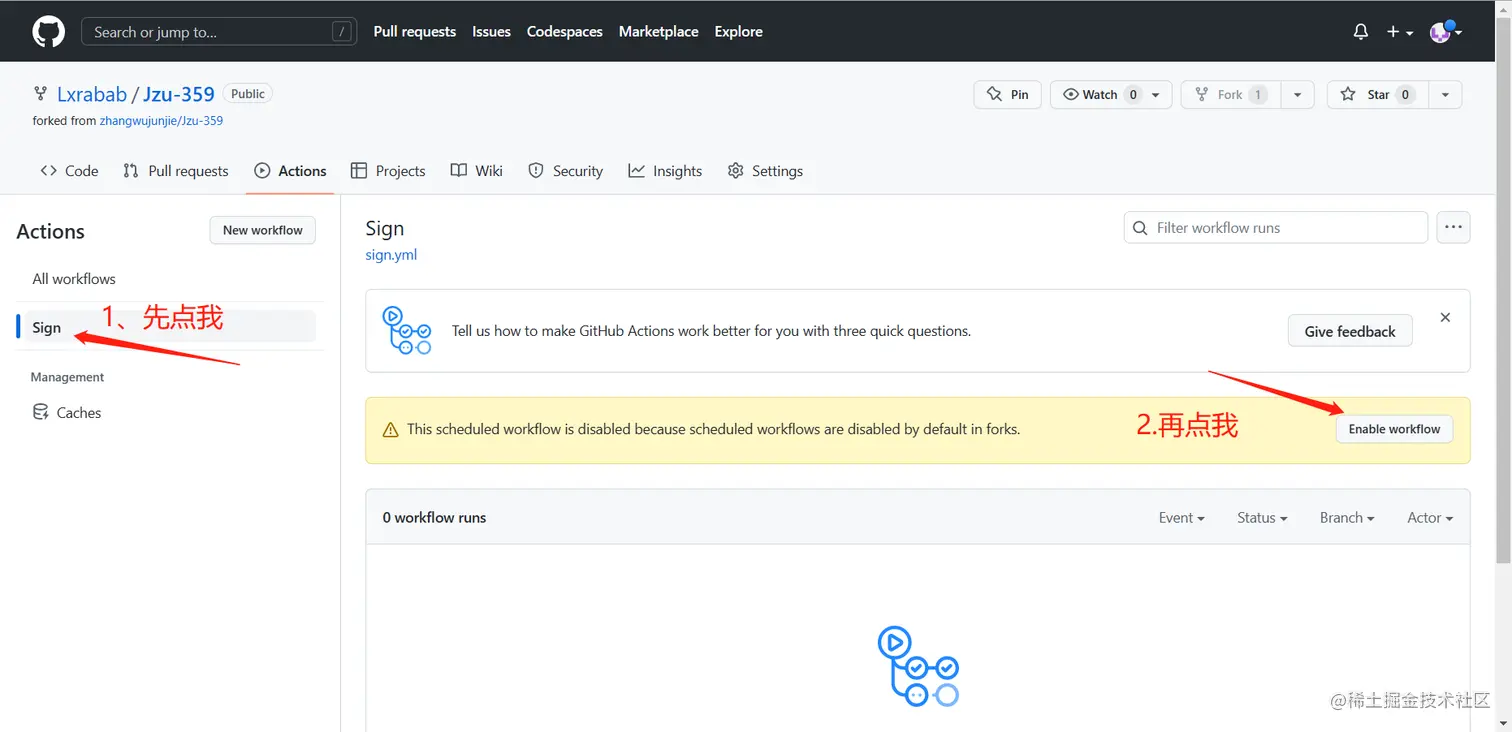Viewport: 1512px width, 732px height.
Task: Open Marketplace in top navigation
Action: click(x=659, y=32)
